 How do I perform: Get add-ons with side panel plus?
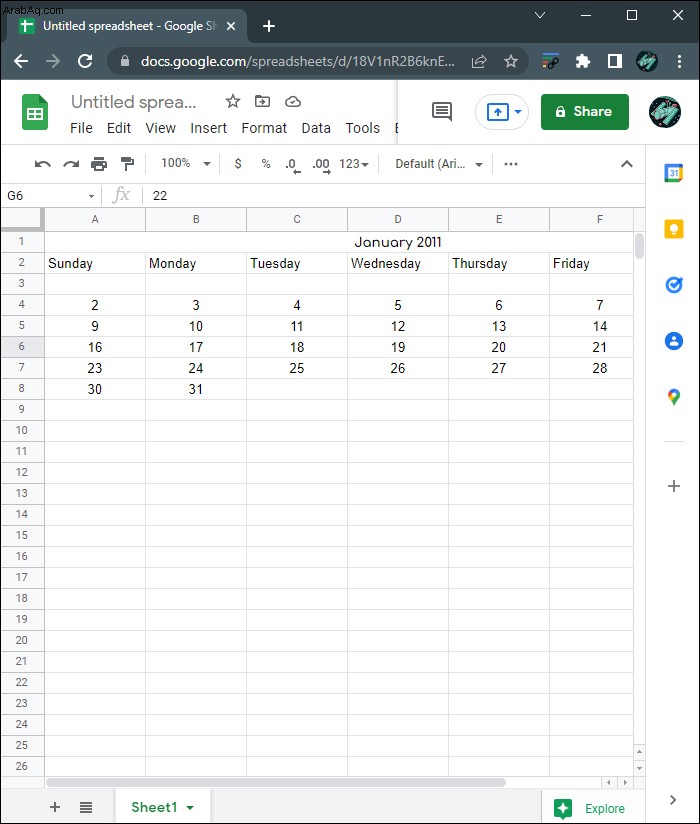(x=674, y=486)
